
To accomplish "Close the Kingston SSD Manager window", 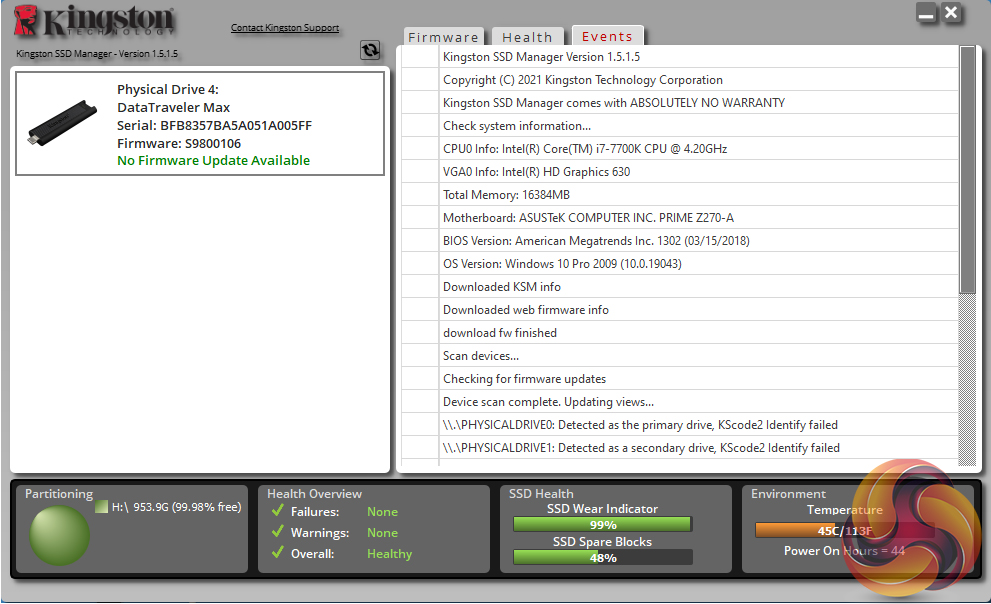I will click(951, 13).
